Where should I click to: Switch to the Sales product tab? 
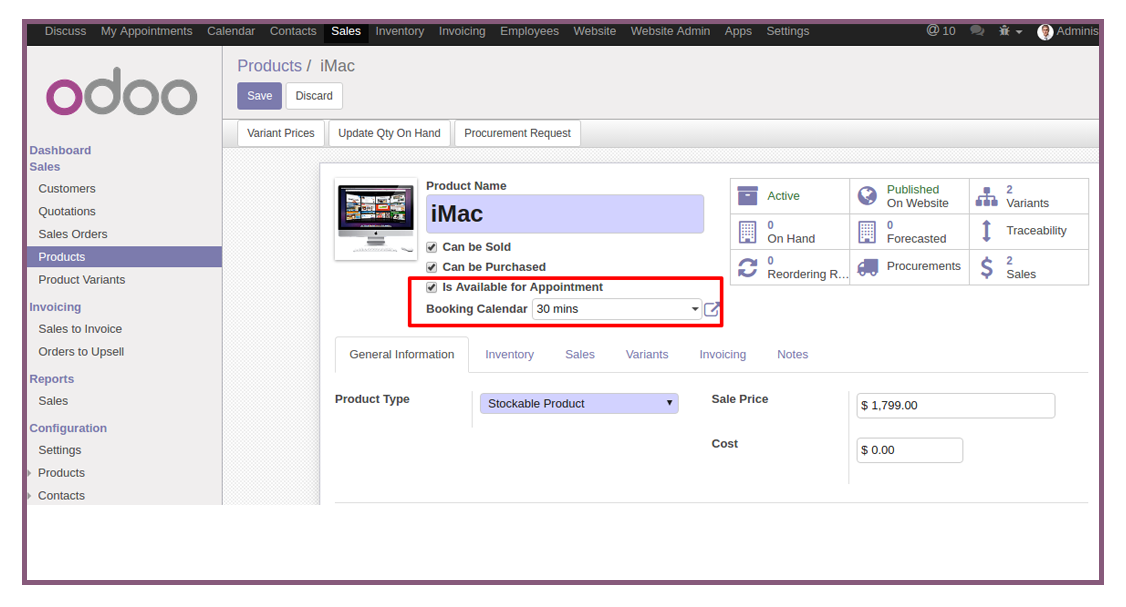(x=580, y=354)
